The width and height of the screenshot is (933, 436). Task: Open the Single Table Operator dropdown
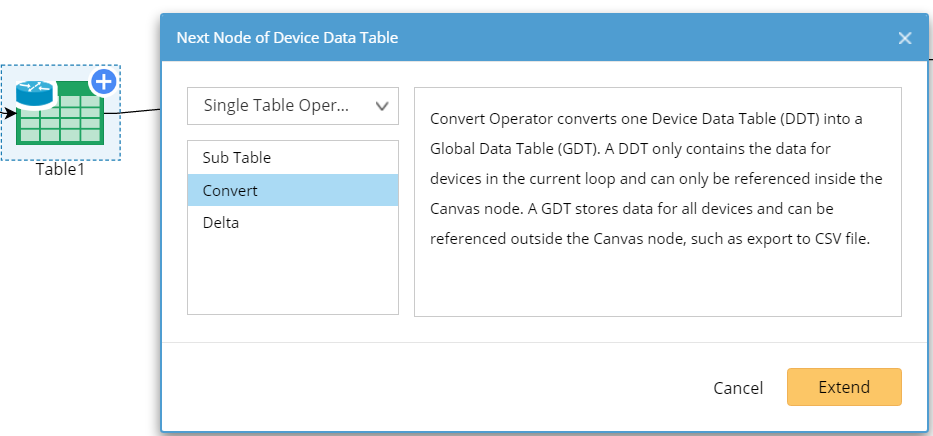tap(292, 106)
